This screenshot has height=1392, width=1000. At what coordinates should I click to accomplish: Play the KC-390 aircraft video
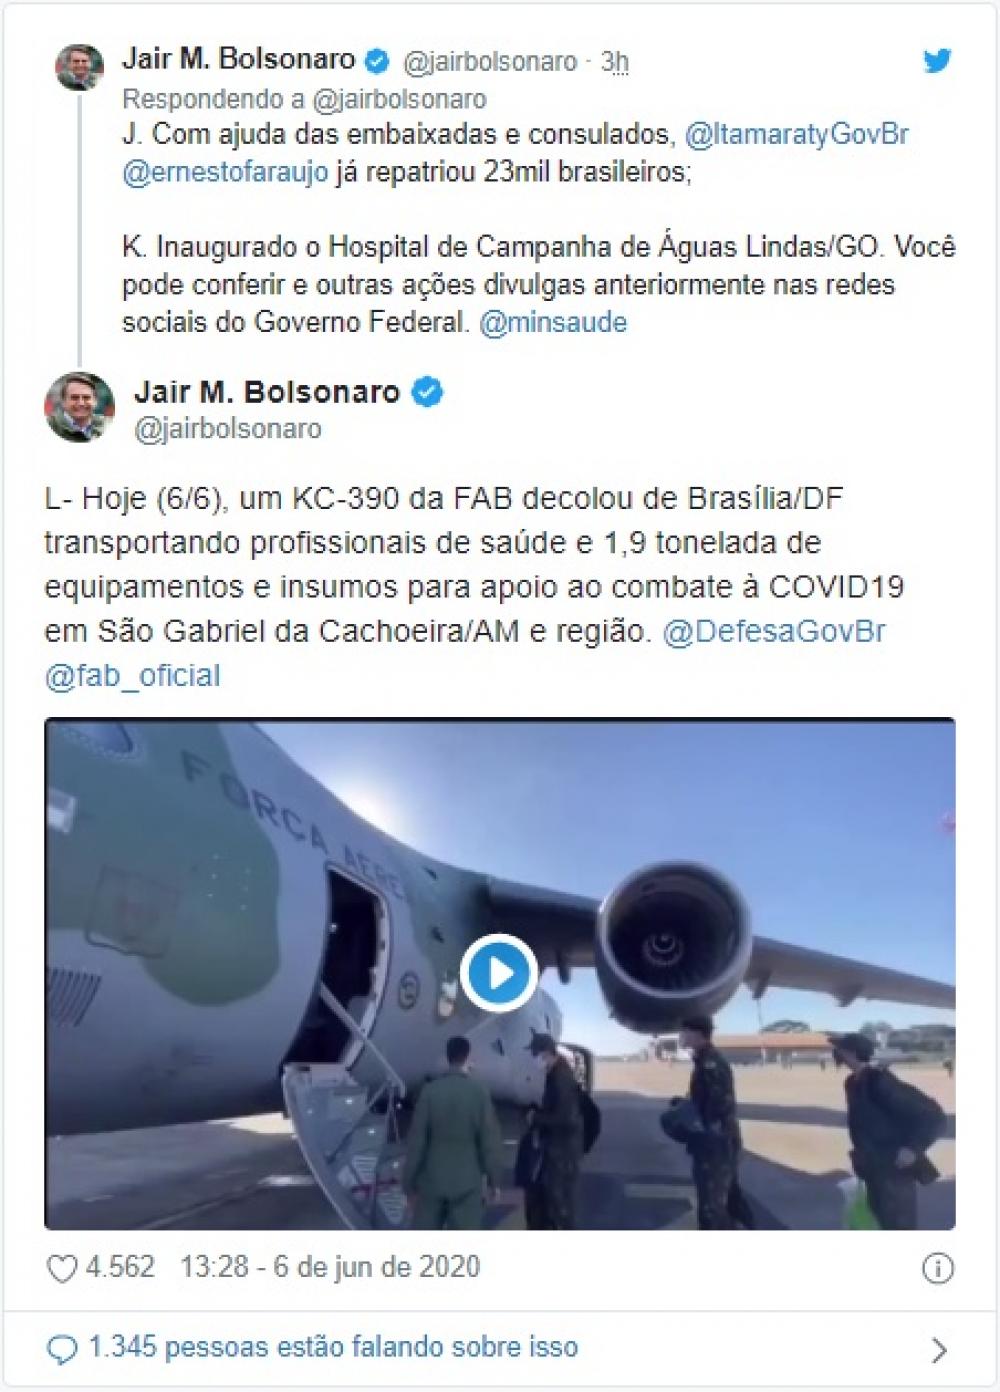[499, 972]
